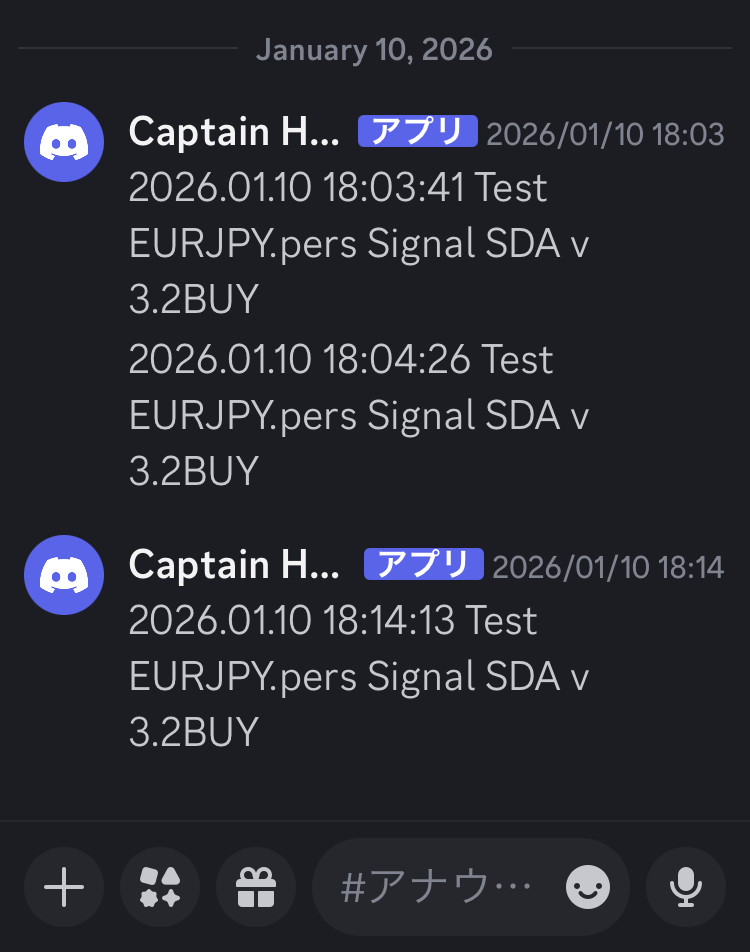
Task: Tap the microphone voice message icon
Action: pyautogui.click(x=685, y=887)
